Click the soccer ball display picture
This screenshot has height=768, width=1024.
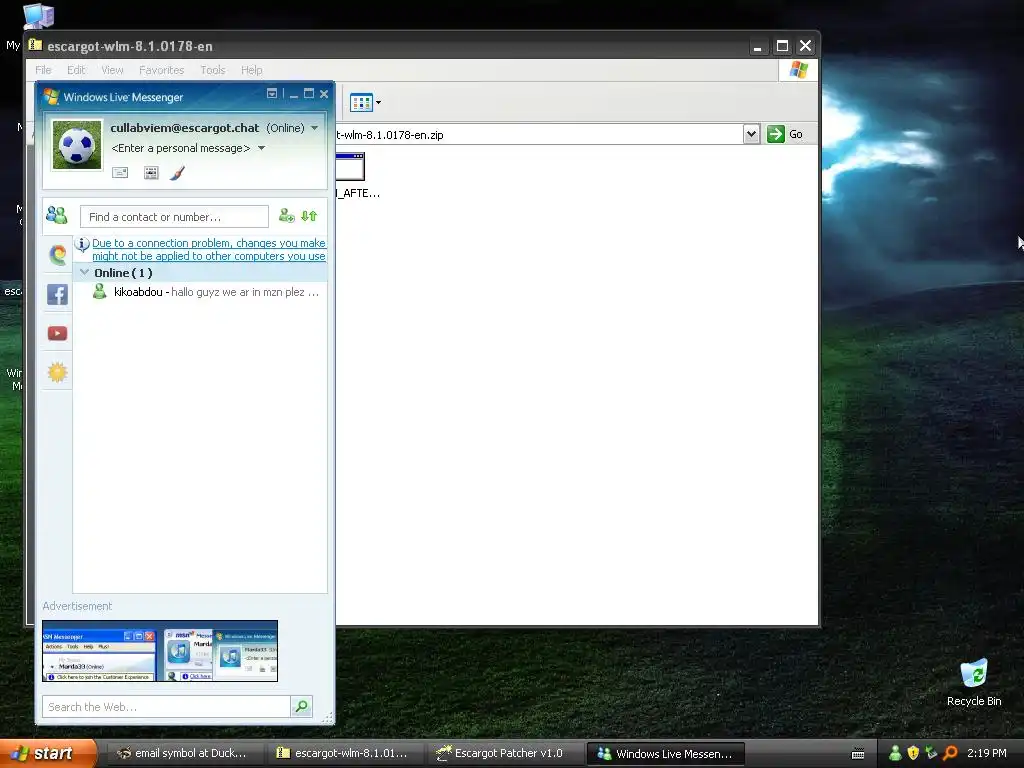pos(77,145)
